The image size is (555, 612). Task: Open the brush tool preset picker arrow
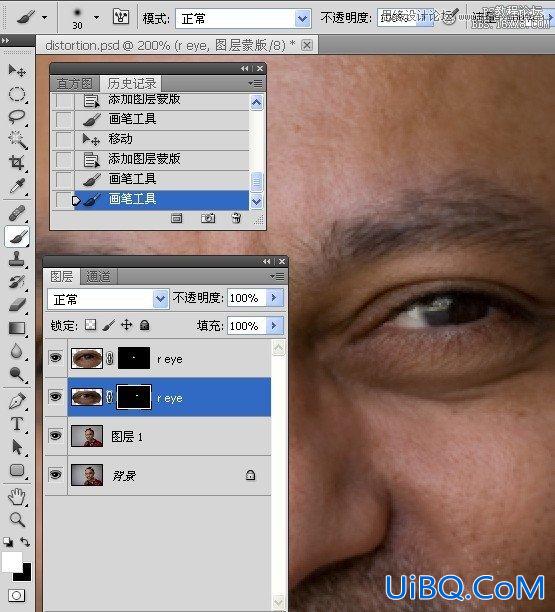pyautogui.click(x=44, y=18)
